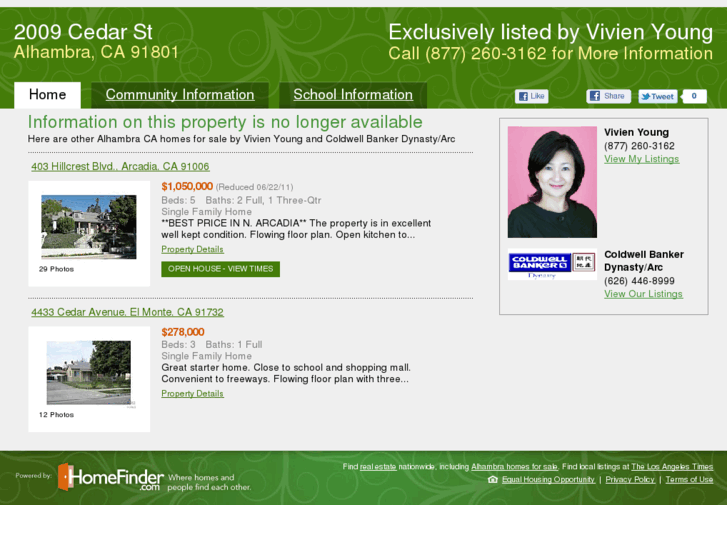Open the Hillcrest Blvd house photo thumbnail
727x545 pixels.
click(89, 227)
